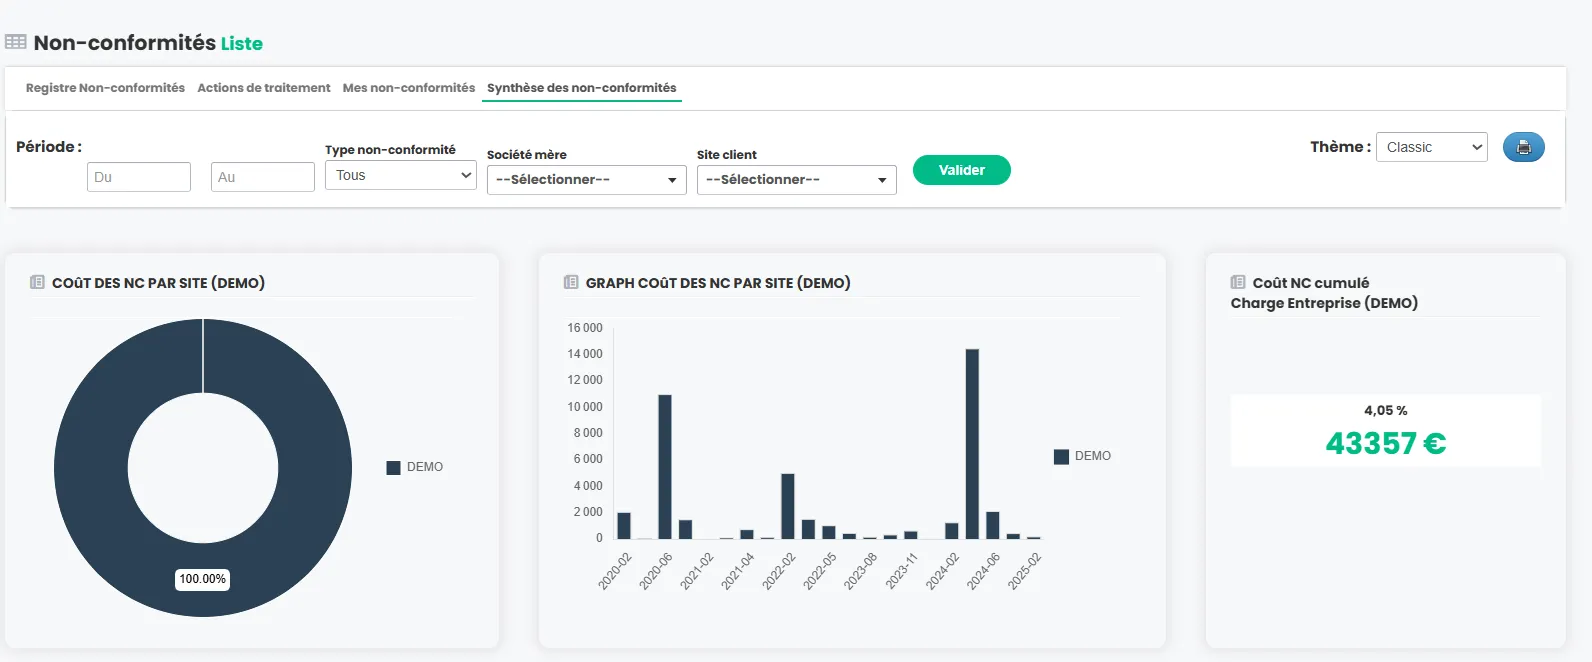This screenshot has width=1592, height=662.
Task: Click the 2023-08 axis label
Action: pos(860,571)
